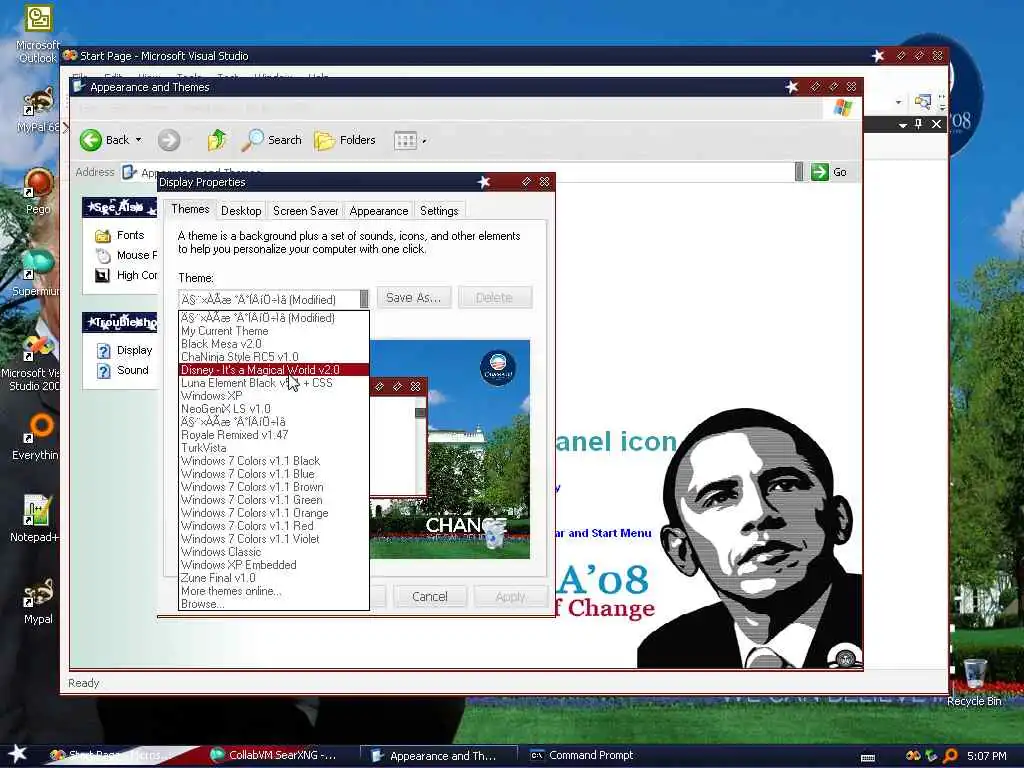
Task: Open Sound troubleshooter link
Action: point(123,370)
